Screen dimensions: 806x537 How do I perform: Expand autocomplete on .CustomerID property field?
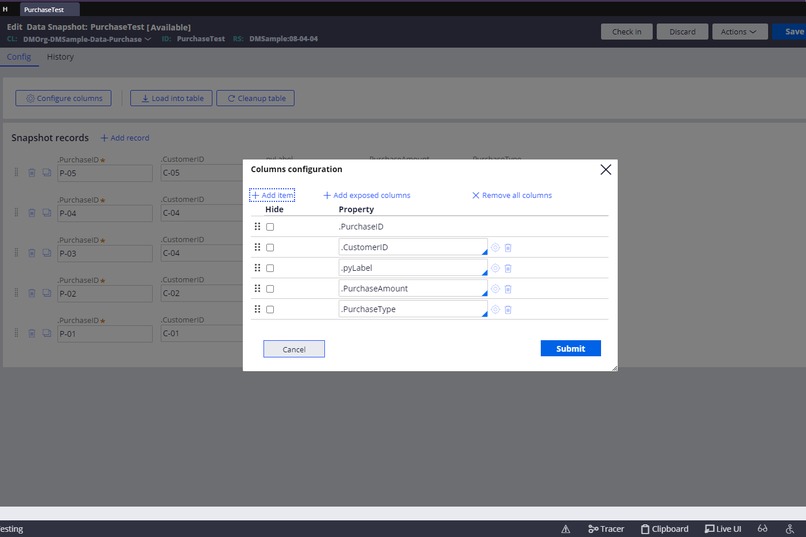[484, 252]
